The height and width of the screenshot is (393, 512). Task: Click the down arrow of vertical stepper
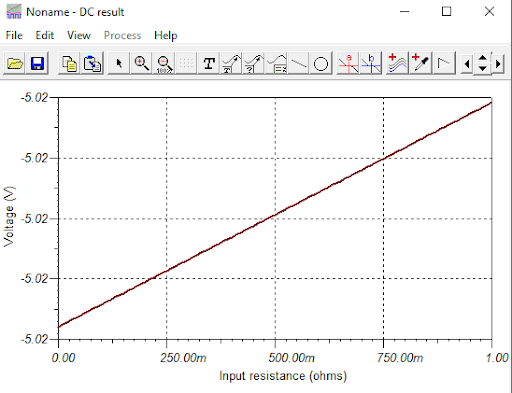coord(483,69)
